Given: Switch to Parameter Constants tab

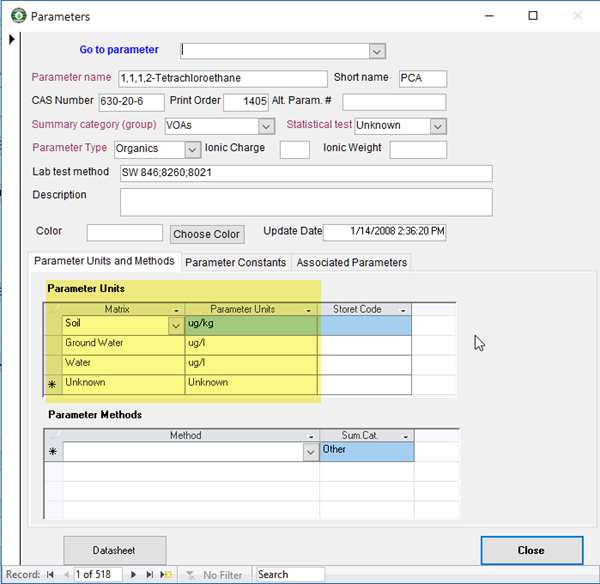Looking at the screenshot, I should (236, 263).
